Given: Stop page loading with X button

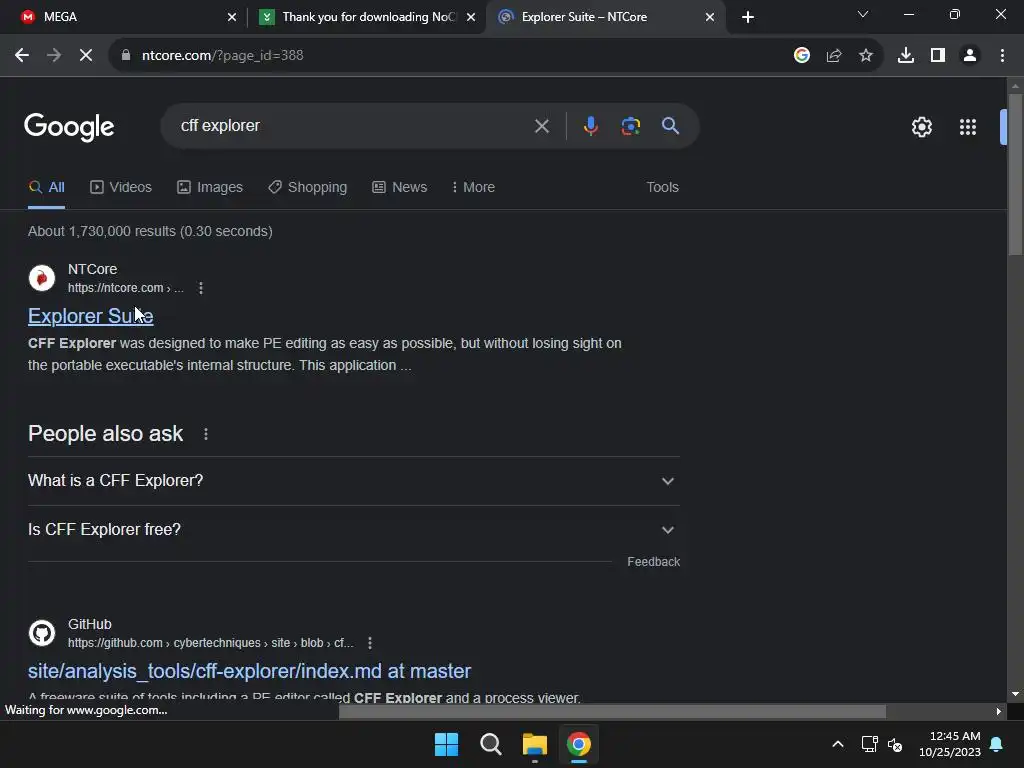Looking at the screenshot, I should (x=86, y=56).
